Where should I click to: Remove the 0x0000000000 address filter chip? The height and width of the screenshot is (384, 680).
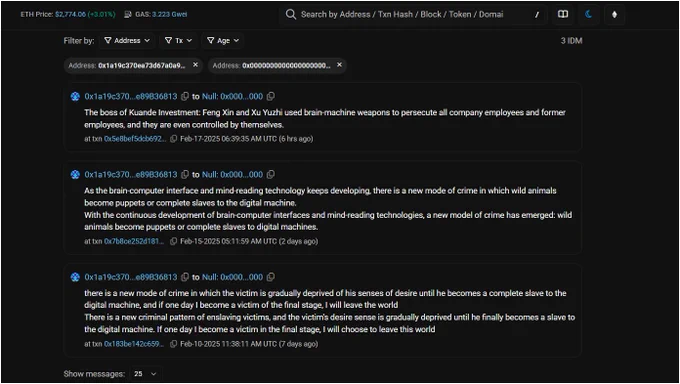coord(339,65)
